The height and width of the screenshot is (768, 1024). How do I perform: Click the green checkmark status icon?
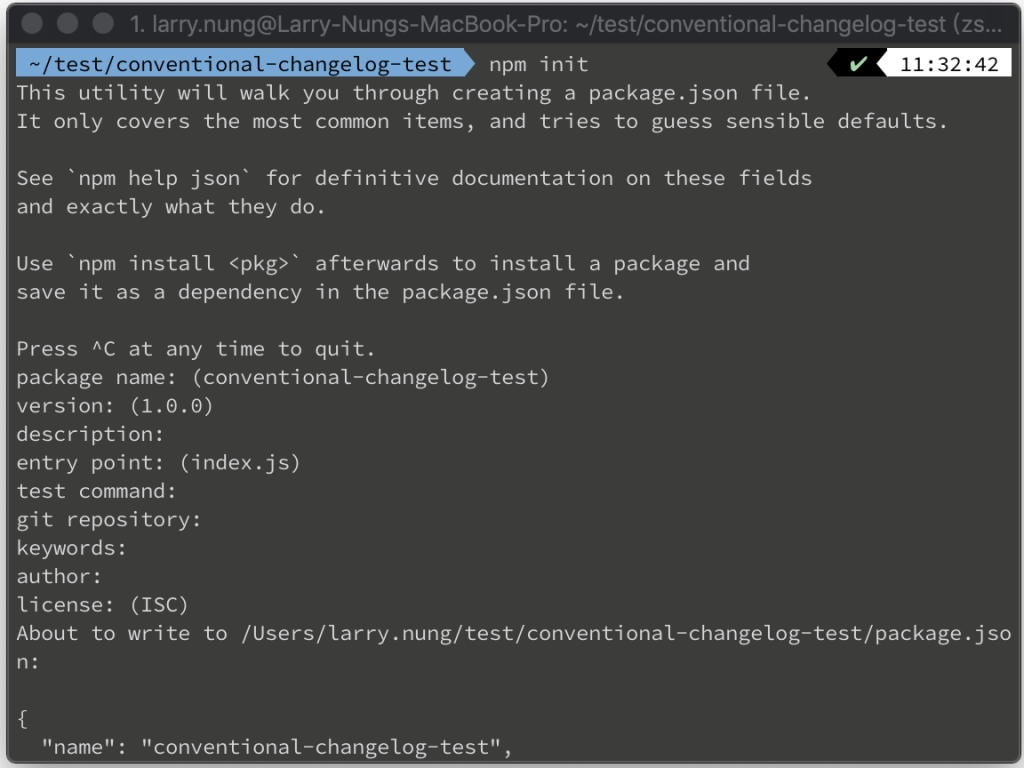coord(858,64)
